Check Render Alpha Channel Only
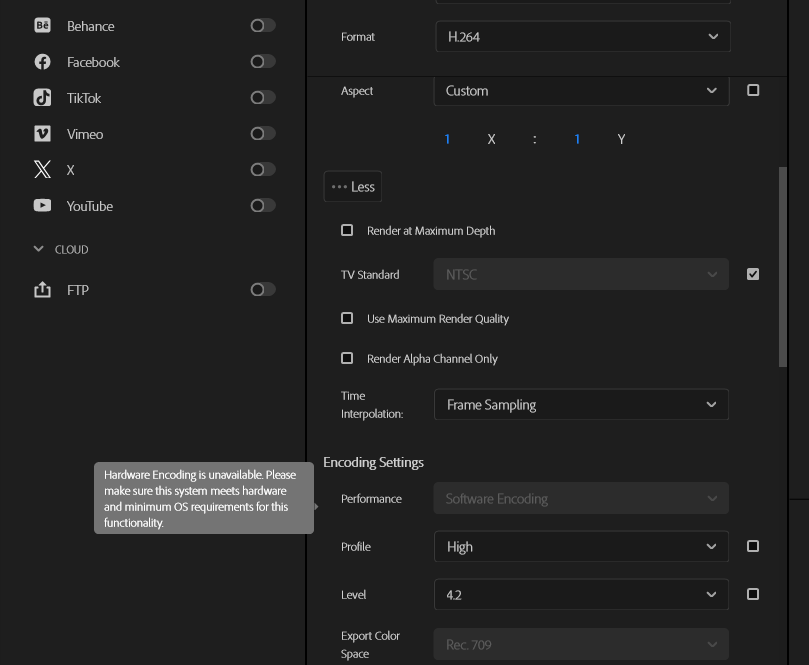This screenshot has height=665, width=809. 347,358
